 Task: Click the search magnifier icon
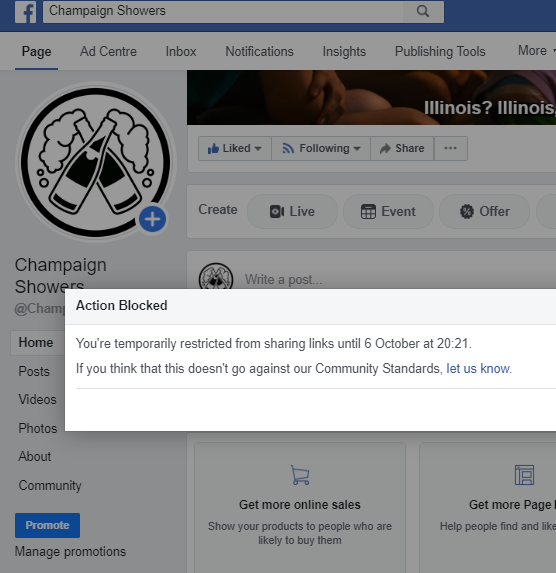coord(423,11)
